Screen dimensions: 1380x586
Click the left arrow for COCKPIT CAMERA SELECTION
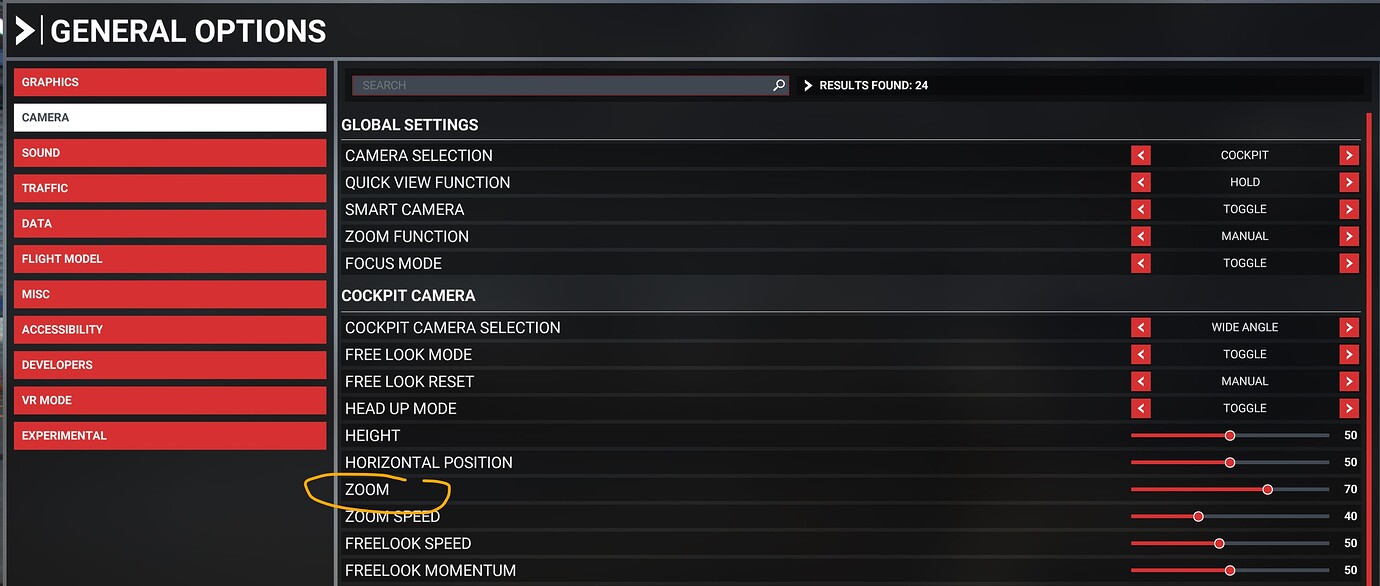click(1141, 327)
